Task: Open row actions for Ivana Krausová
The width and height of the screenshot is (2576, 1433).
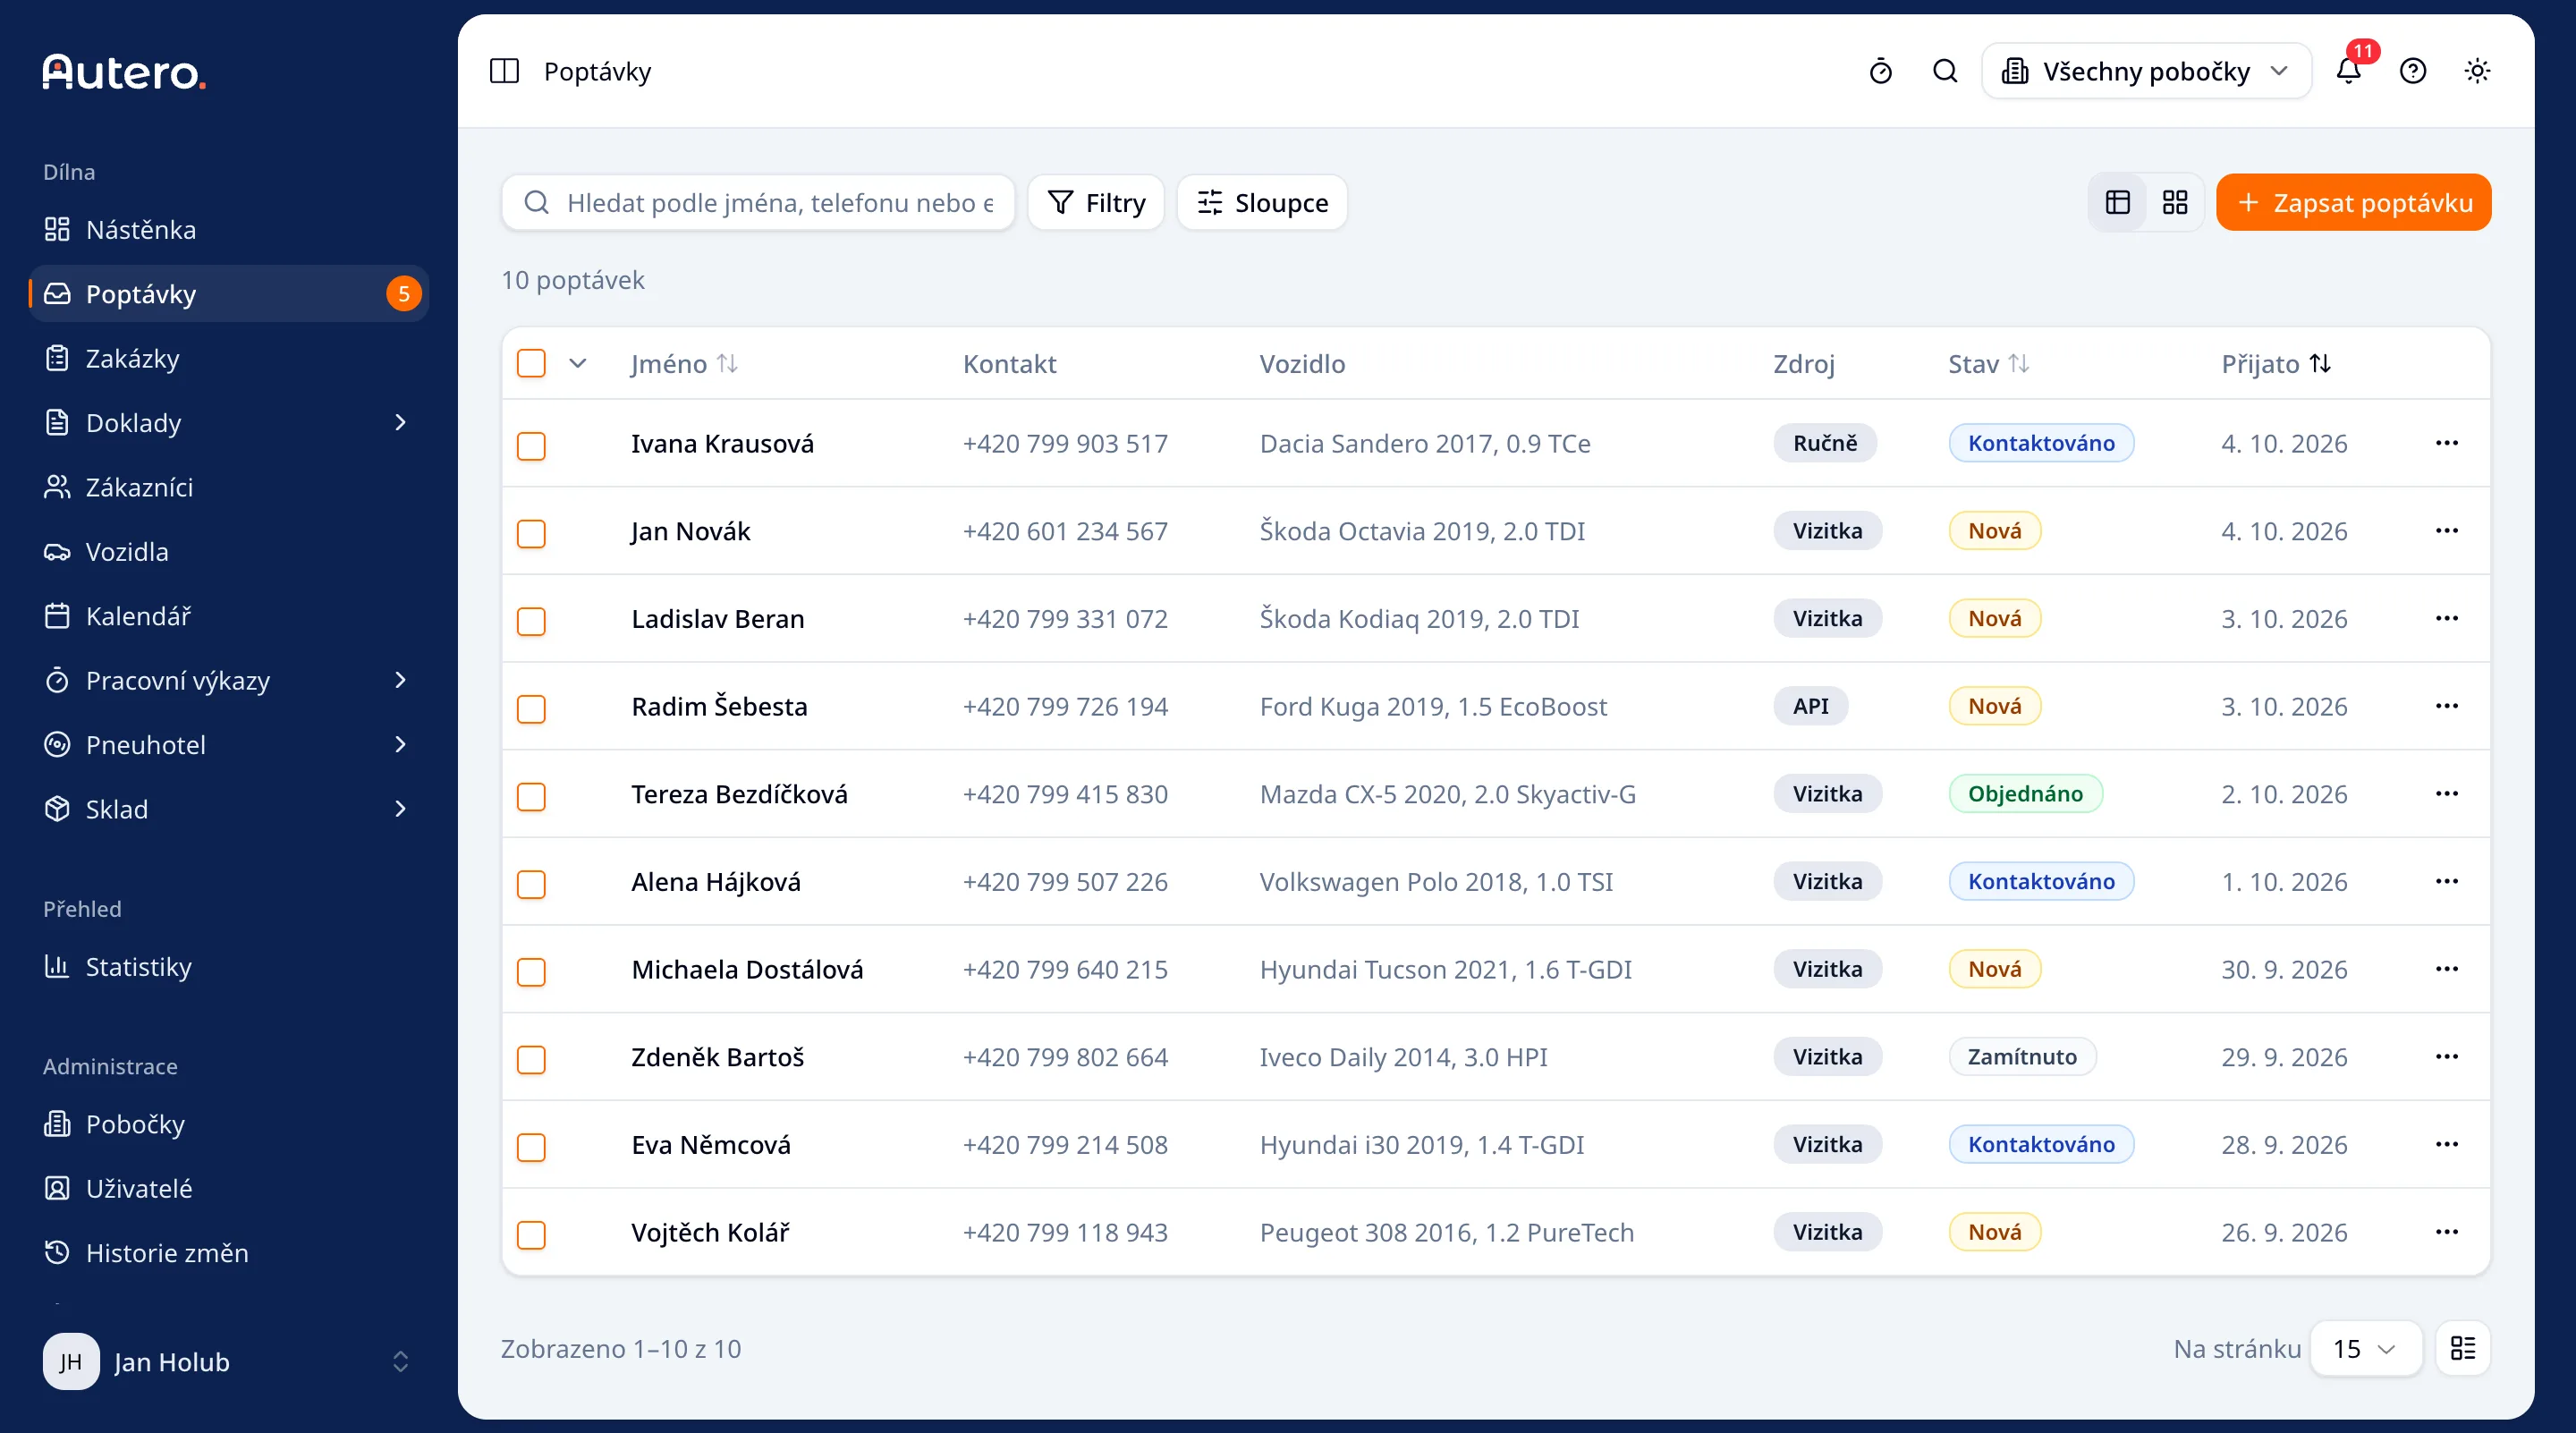Action: pos(2446,443)
